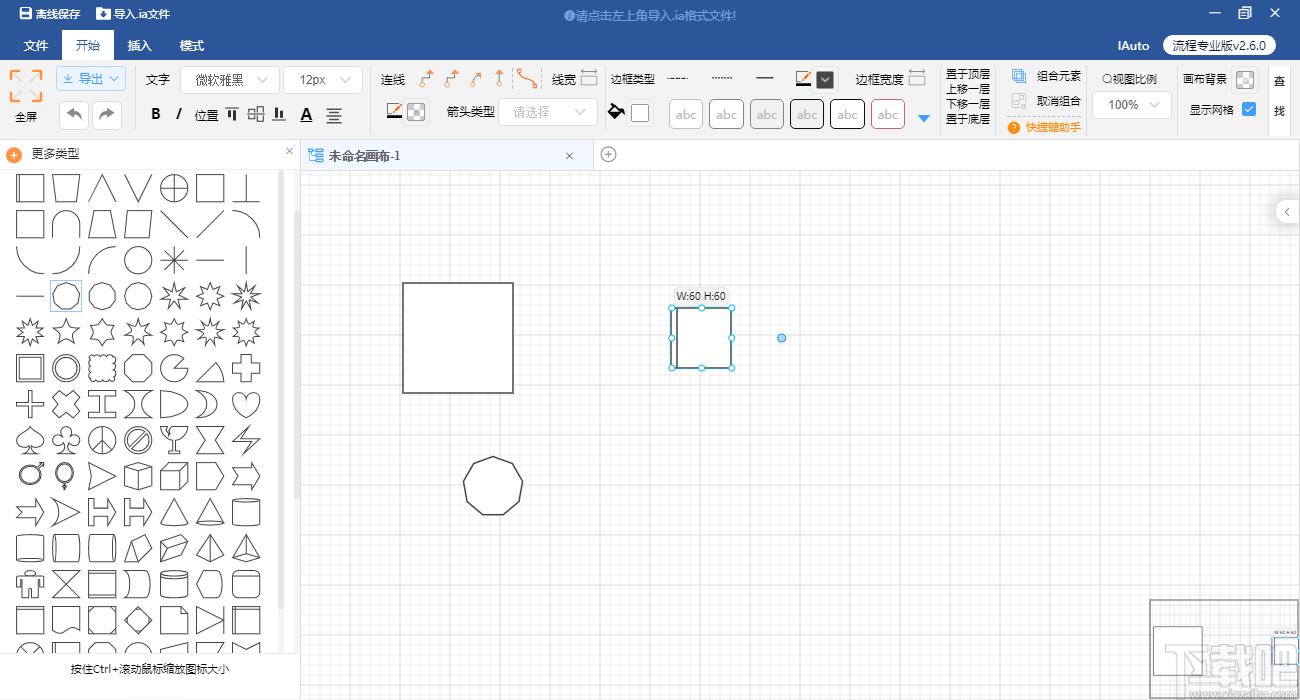The height and width of the screenshot is (700, 1300).
Task: Click the fullscreen (全屏) icon
Action: (x=26, y=86)
